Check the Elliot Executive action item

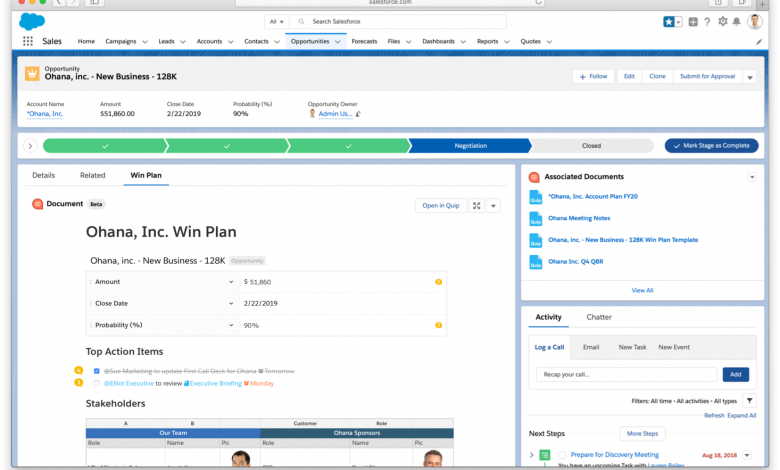point(97,383)
